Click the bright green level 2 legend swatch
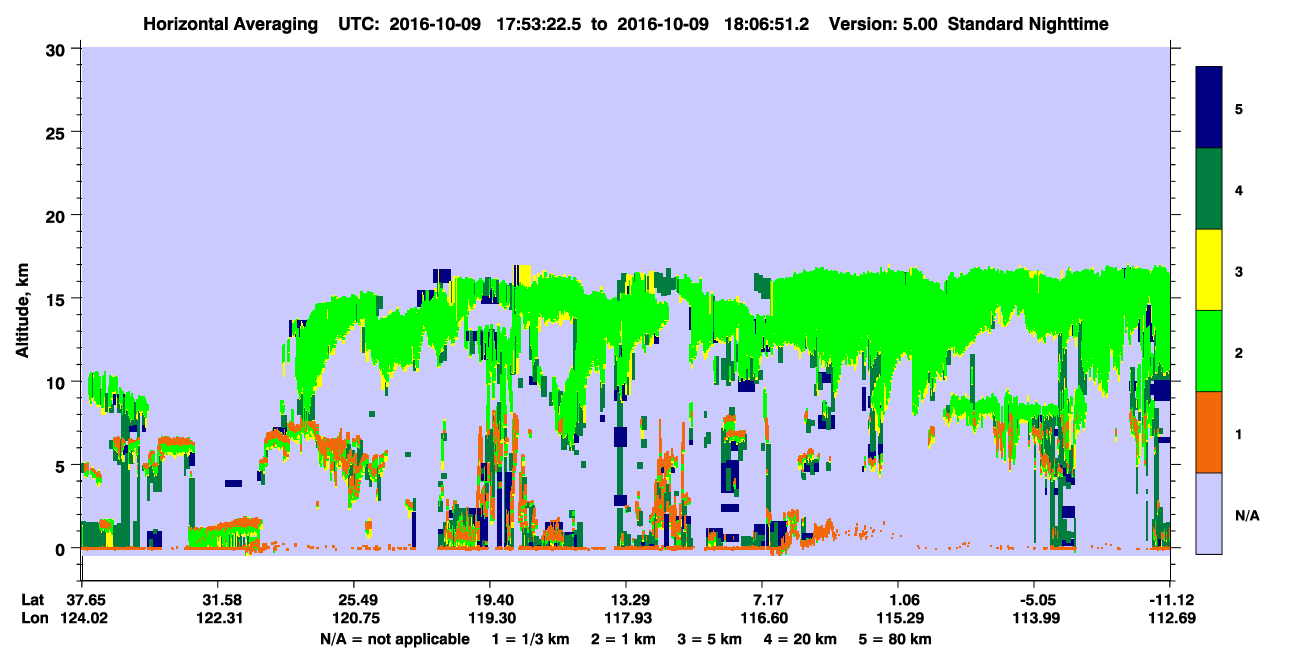1300x667 pixels. pyautogui.click(x=1210, y=351)
